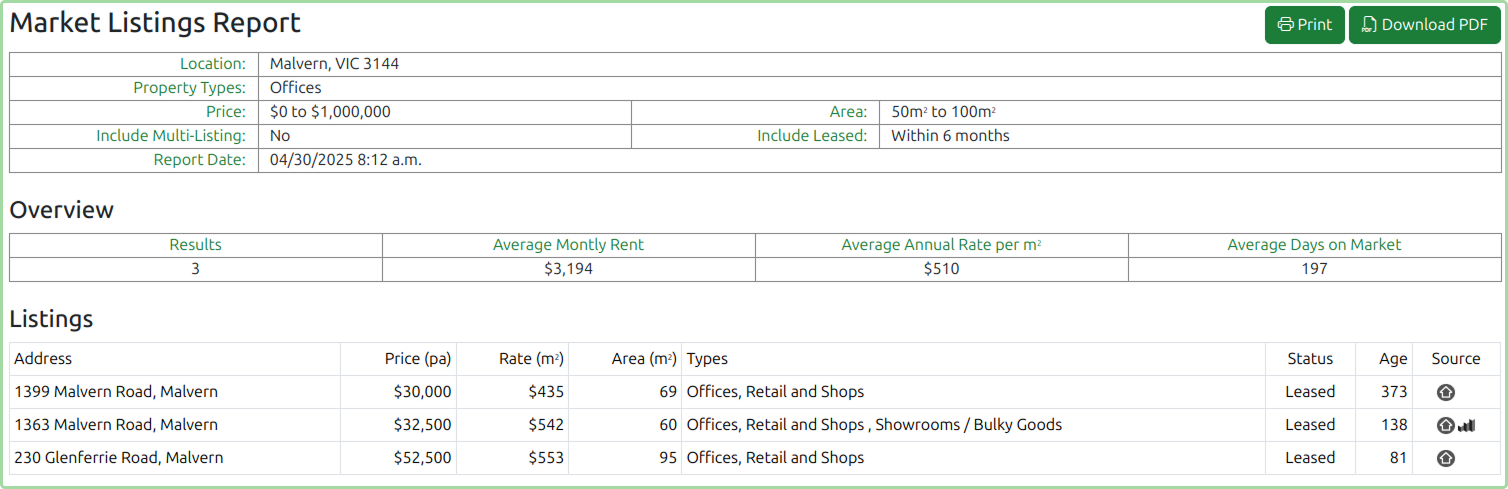The width and height of the screenshot is (1508, 489).
Task: Click the Status column header
Action: (1310, 359)
